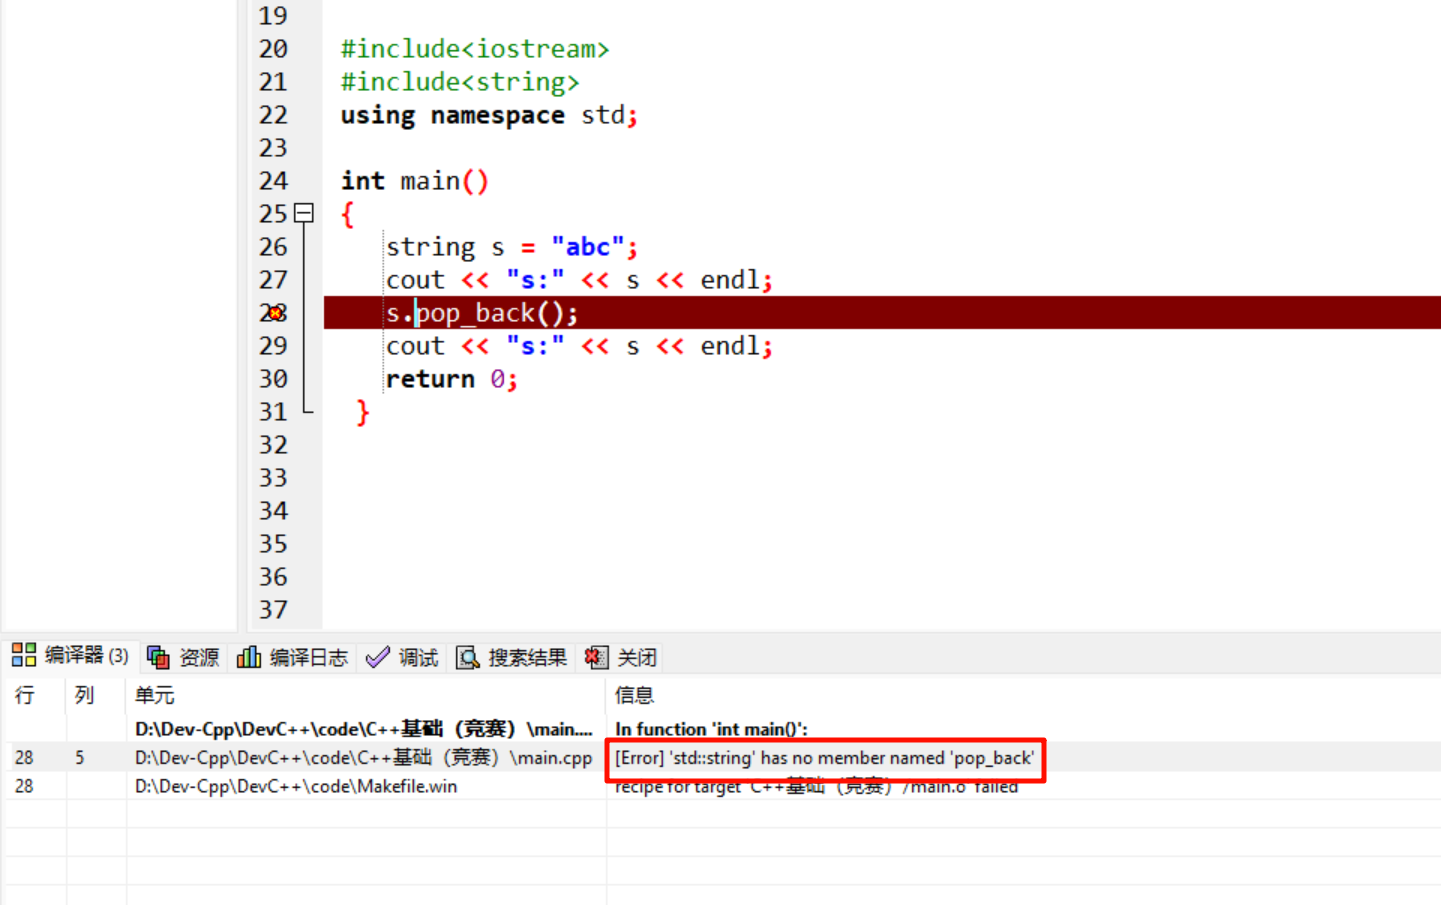Collapse the main function fold marker
Screen dimensions: 1441x905
(304, 213)
